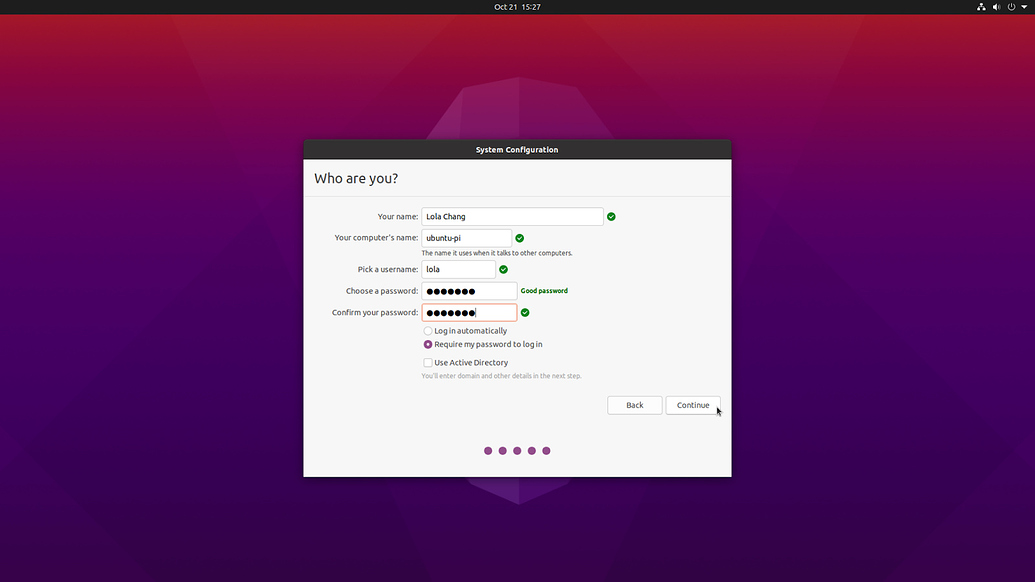Click the volume icon in the top bar

click(995, 6)
